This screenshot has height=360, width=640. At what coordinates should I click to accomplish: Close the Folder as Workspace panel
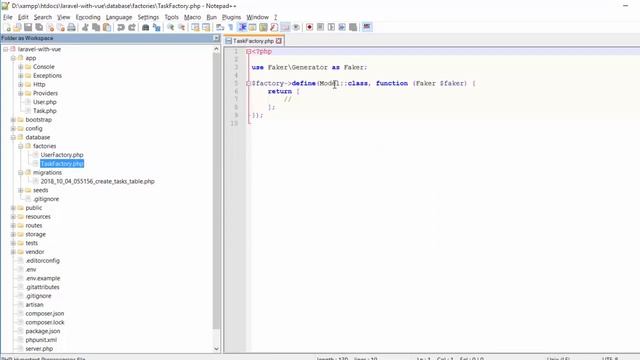pyautogui.click(x=216, y=38)
